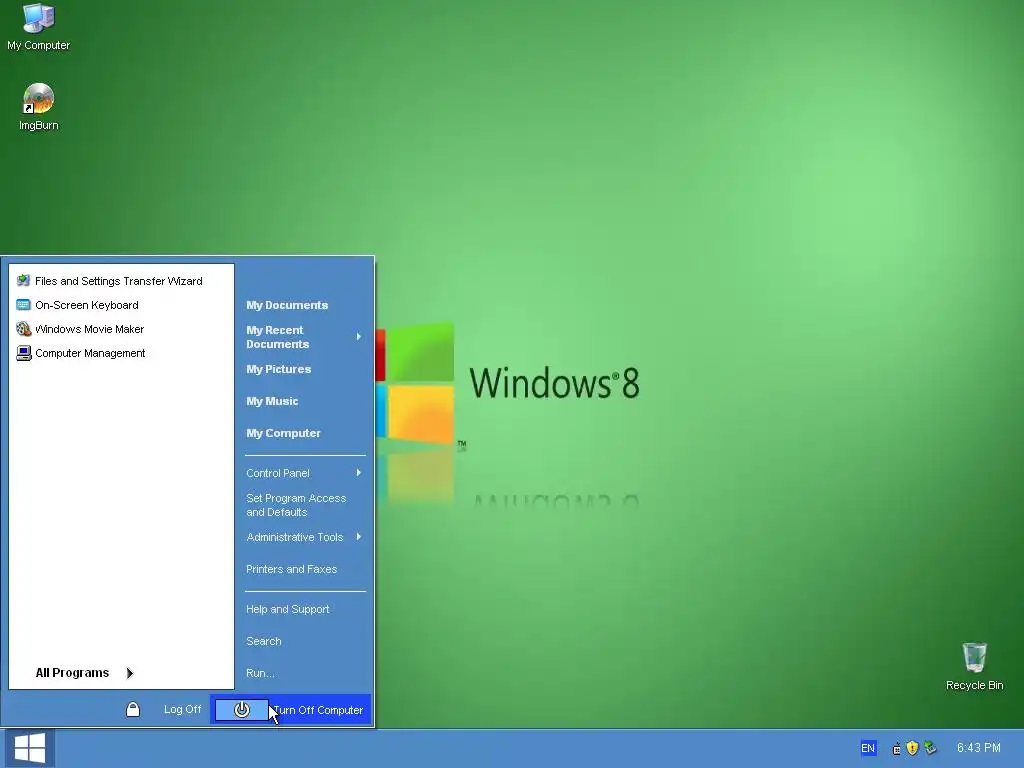Open My Computer in Start menu

coord(283,433)
